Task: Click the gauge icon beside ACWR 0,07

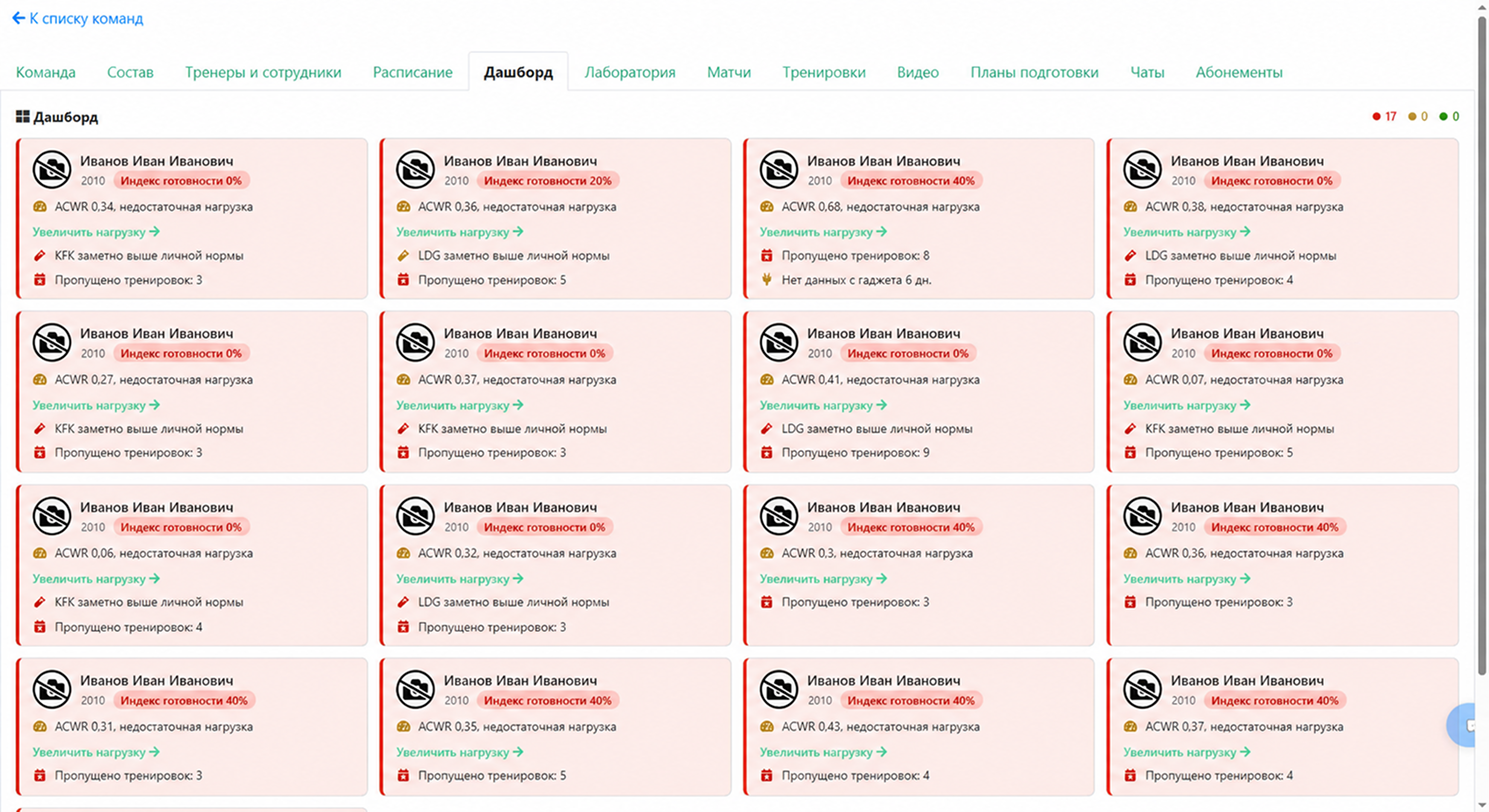Action: [1131, 380]
